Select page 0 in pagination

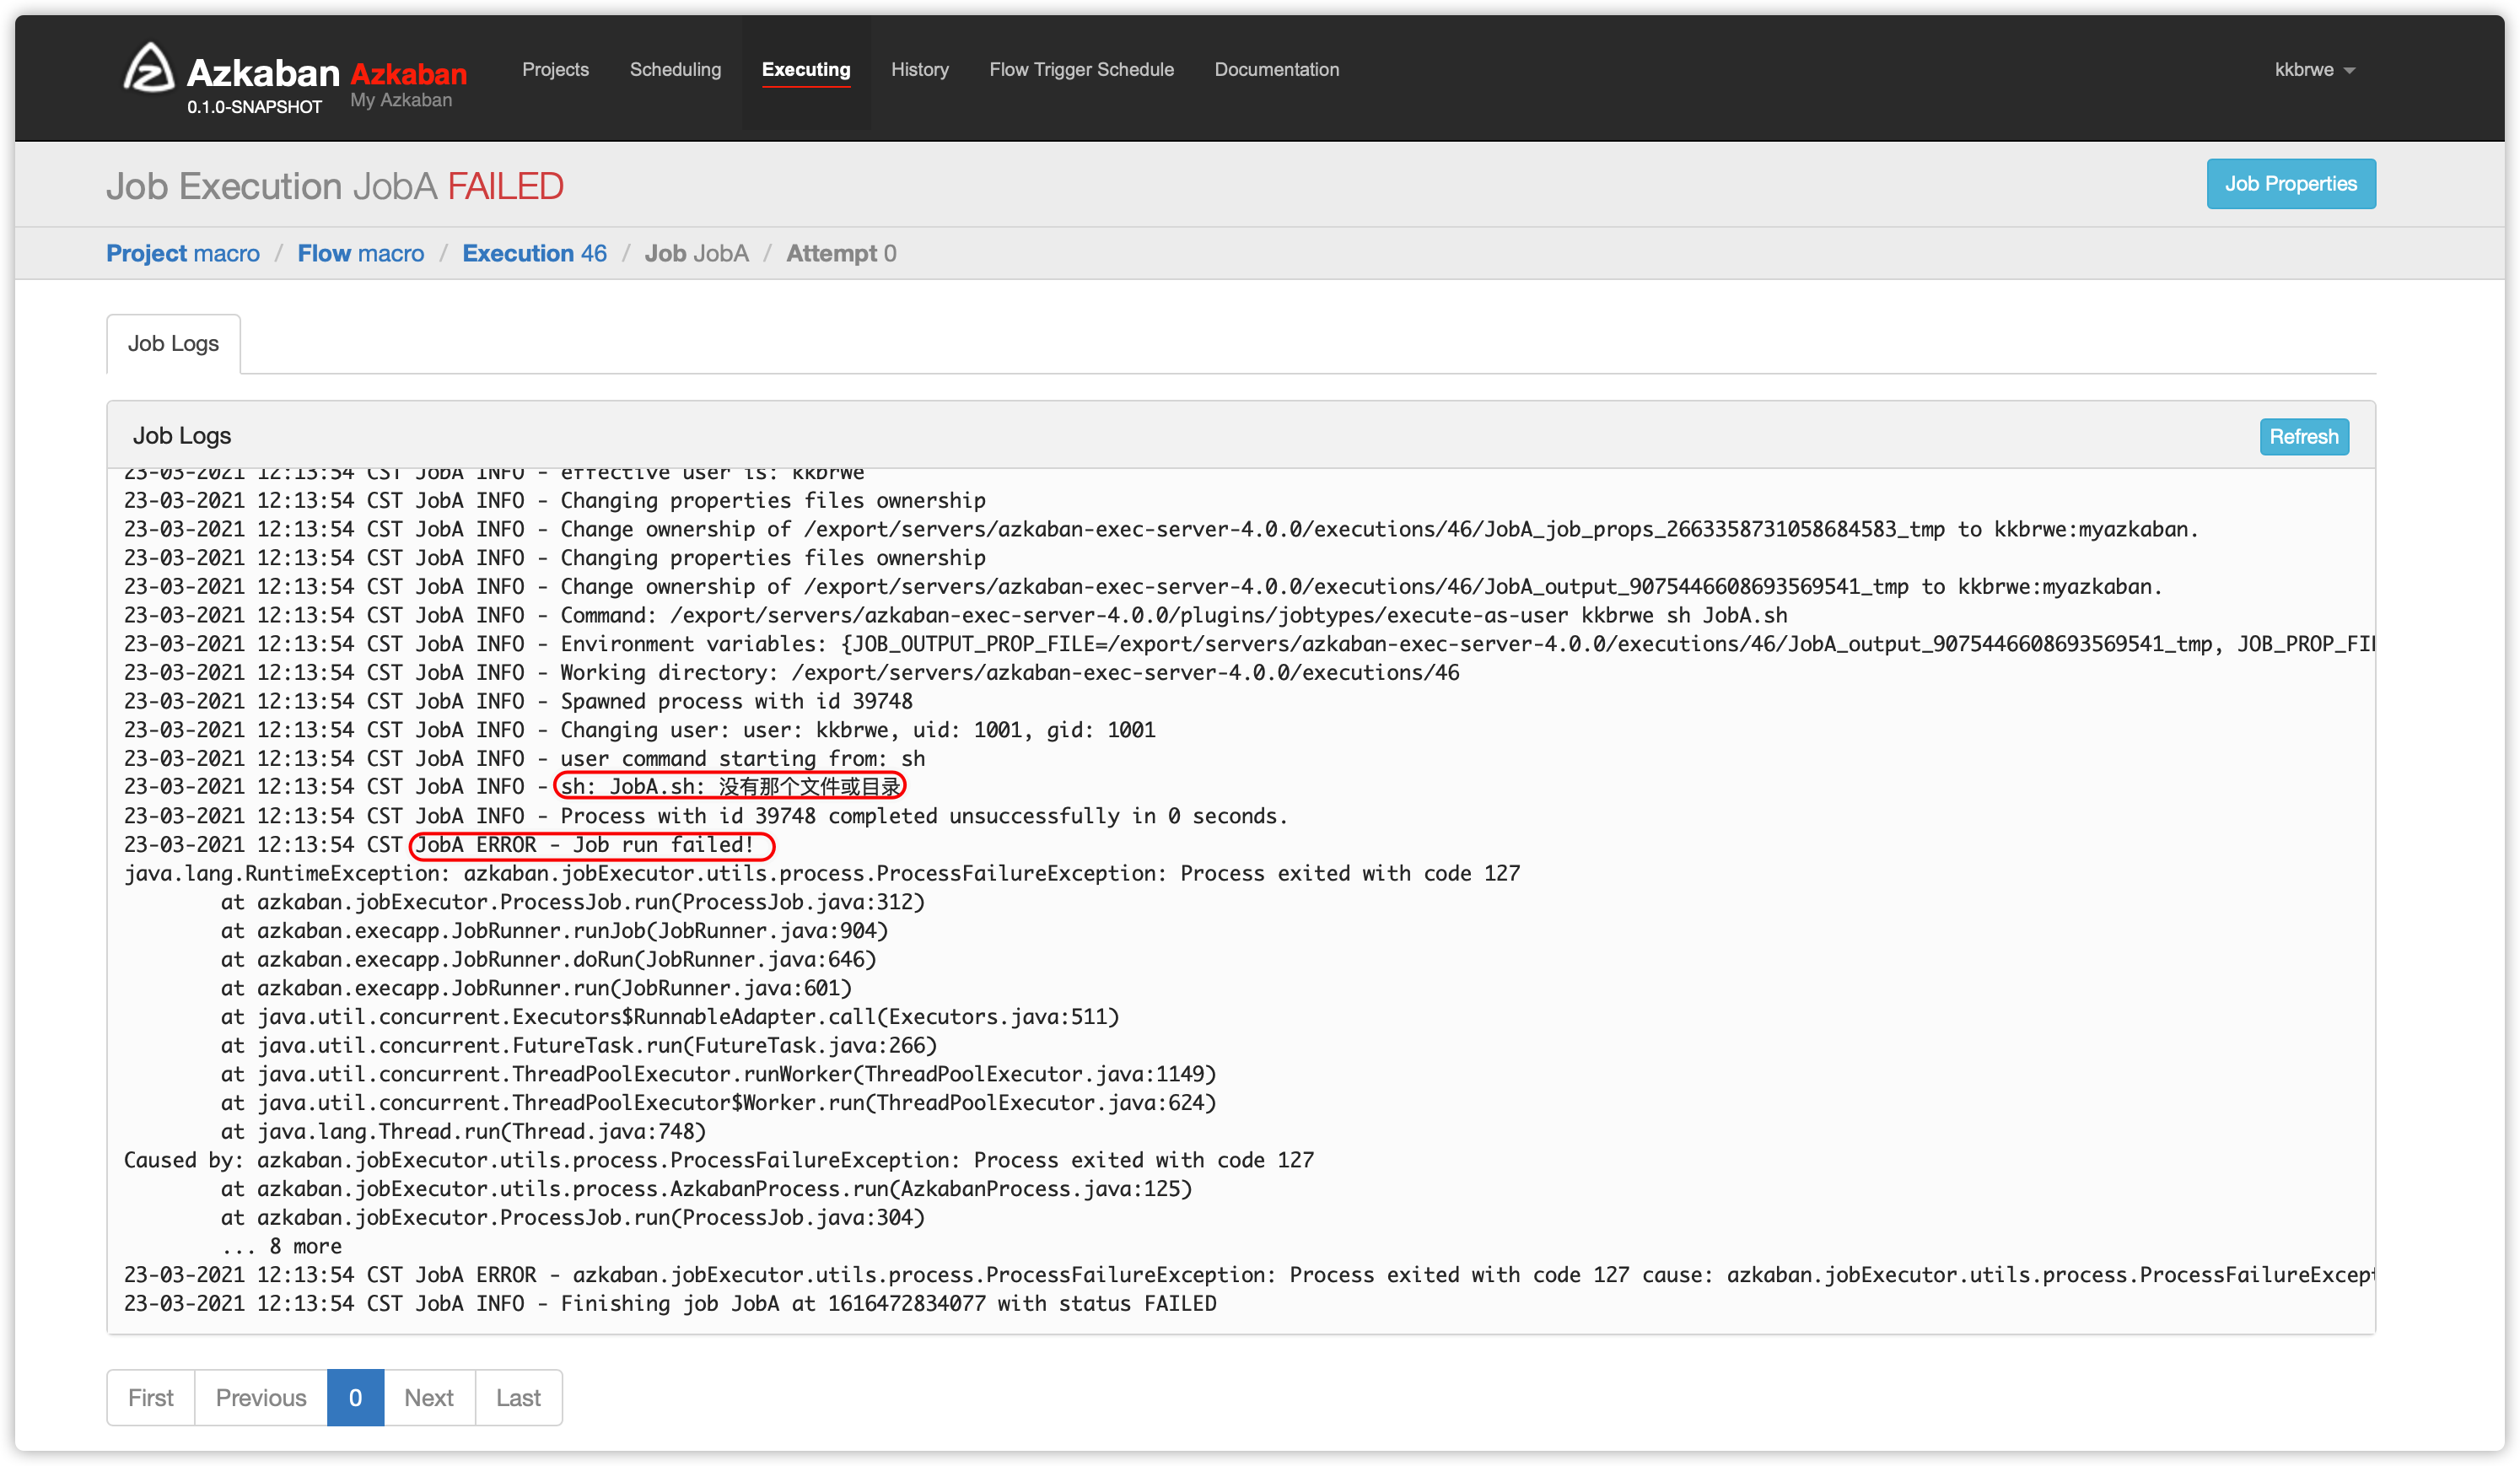(355, 1397)
